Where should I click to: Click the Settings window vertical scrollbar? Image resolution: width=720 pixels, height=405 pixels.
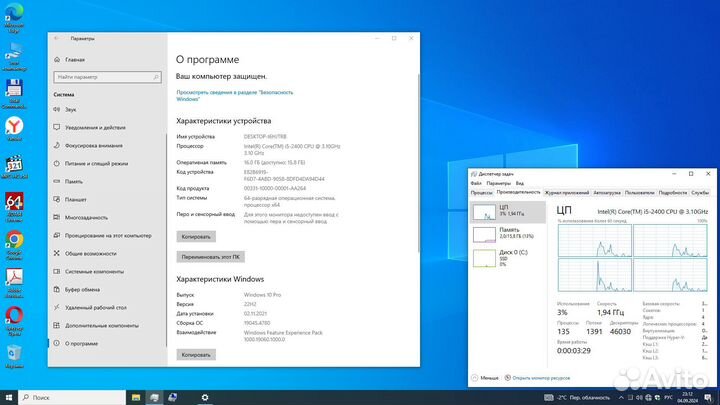(418, 163)
